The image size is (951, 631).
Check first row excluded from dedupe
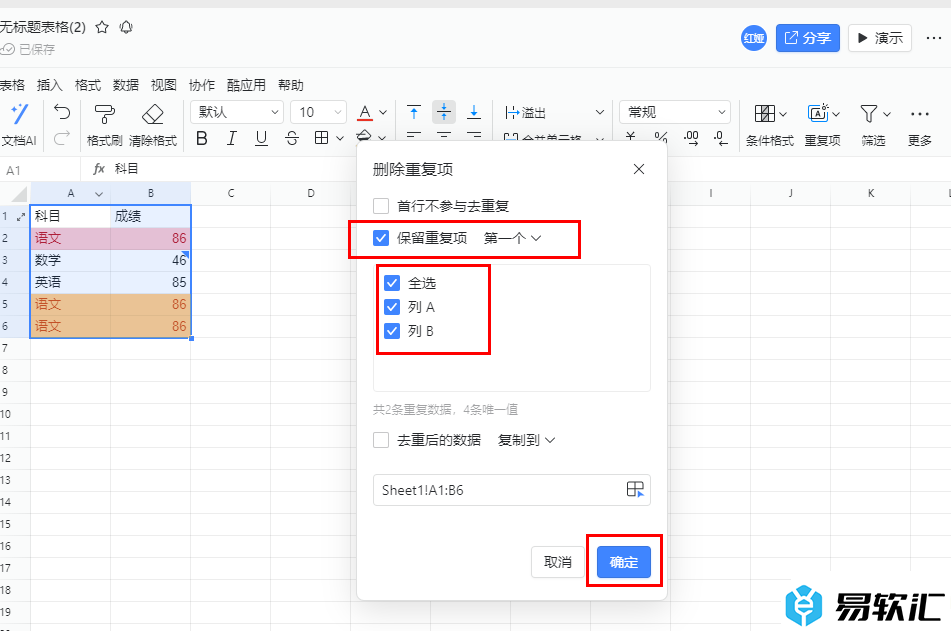tap(381, 206)
